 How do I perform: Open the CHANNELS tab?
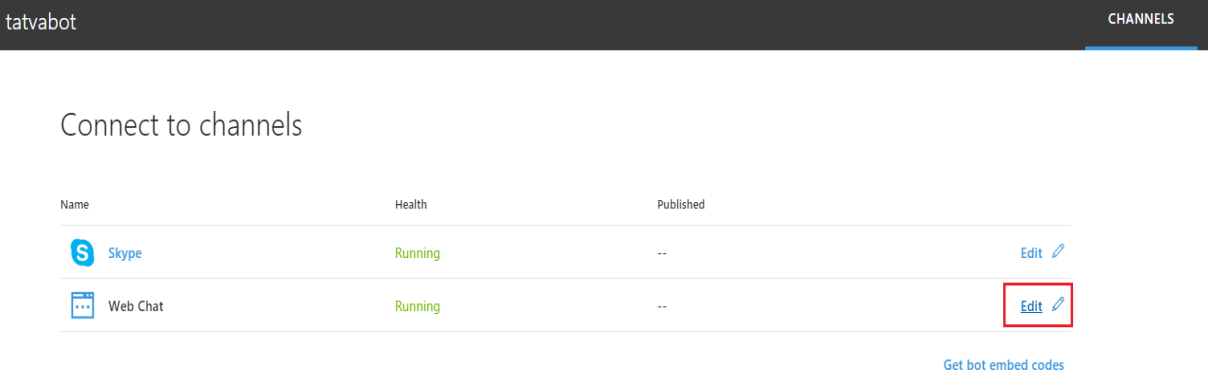(1141, 21)
